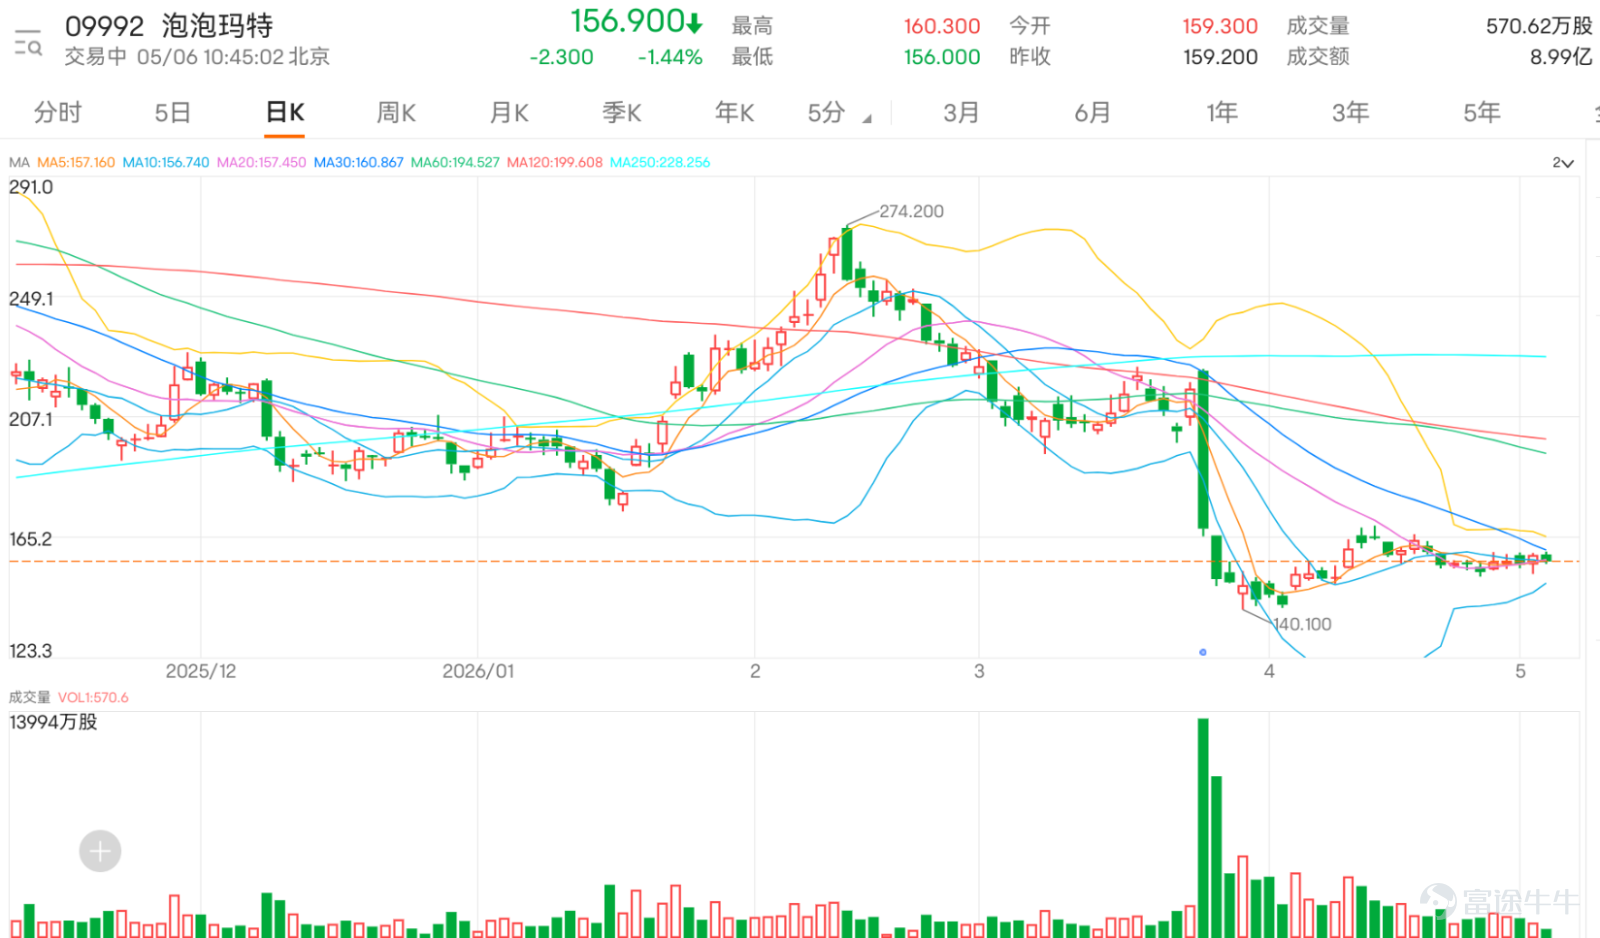
Task: Click the percent change -1.44%
Action: tap(670, 57)
